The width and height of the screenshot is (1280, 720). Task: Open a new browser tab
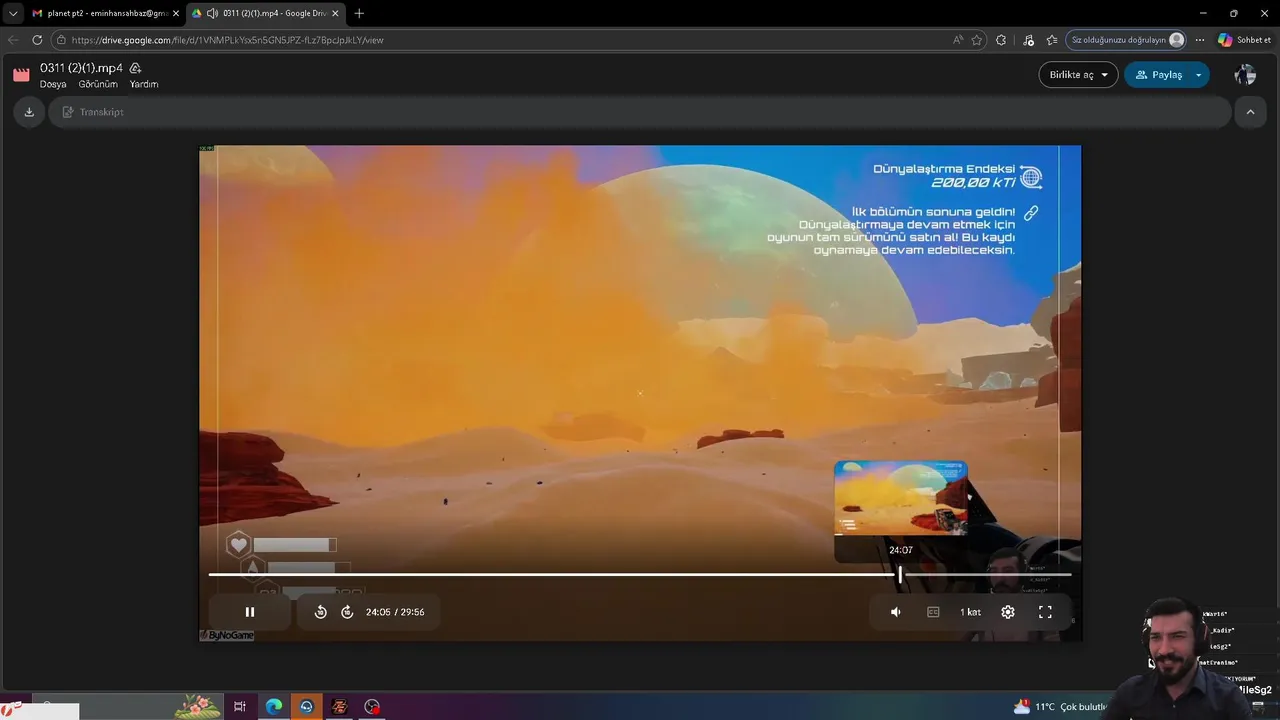click(359, 13)
